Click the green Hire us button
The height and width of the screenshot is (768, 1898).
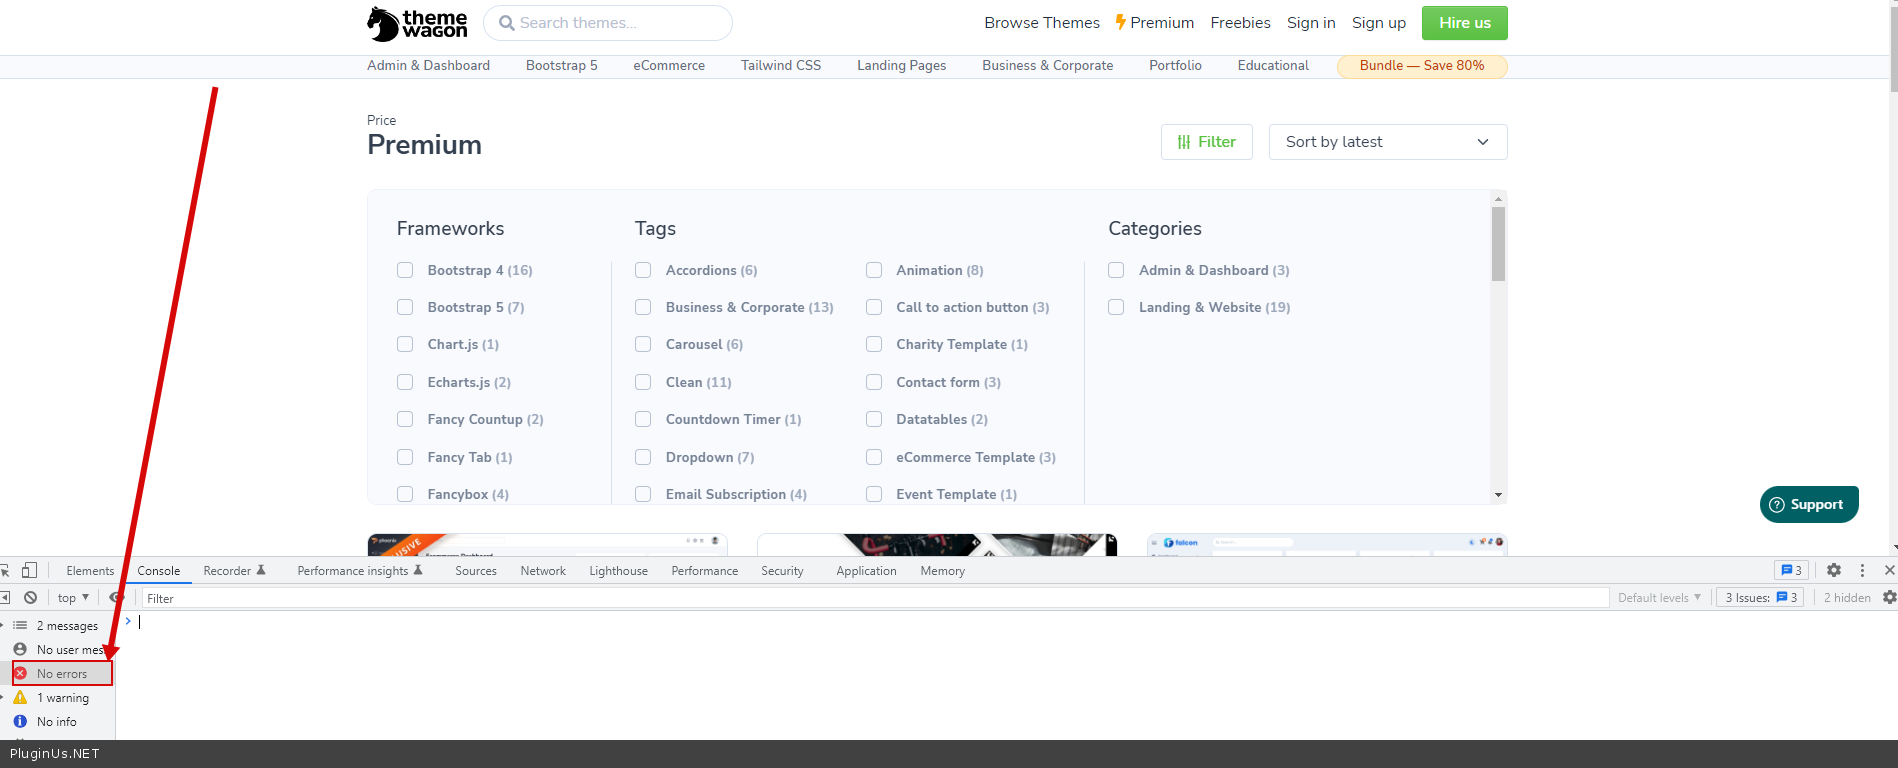coord(1464,23)
